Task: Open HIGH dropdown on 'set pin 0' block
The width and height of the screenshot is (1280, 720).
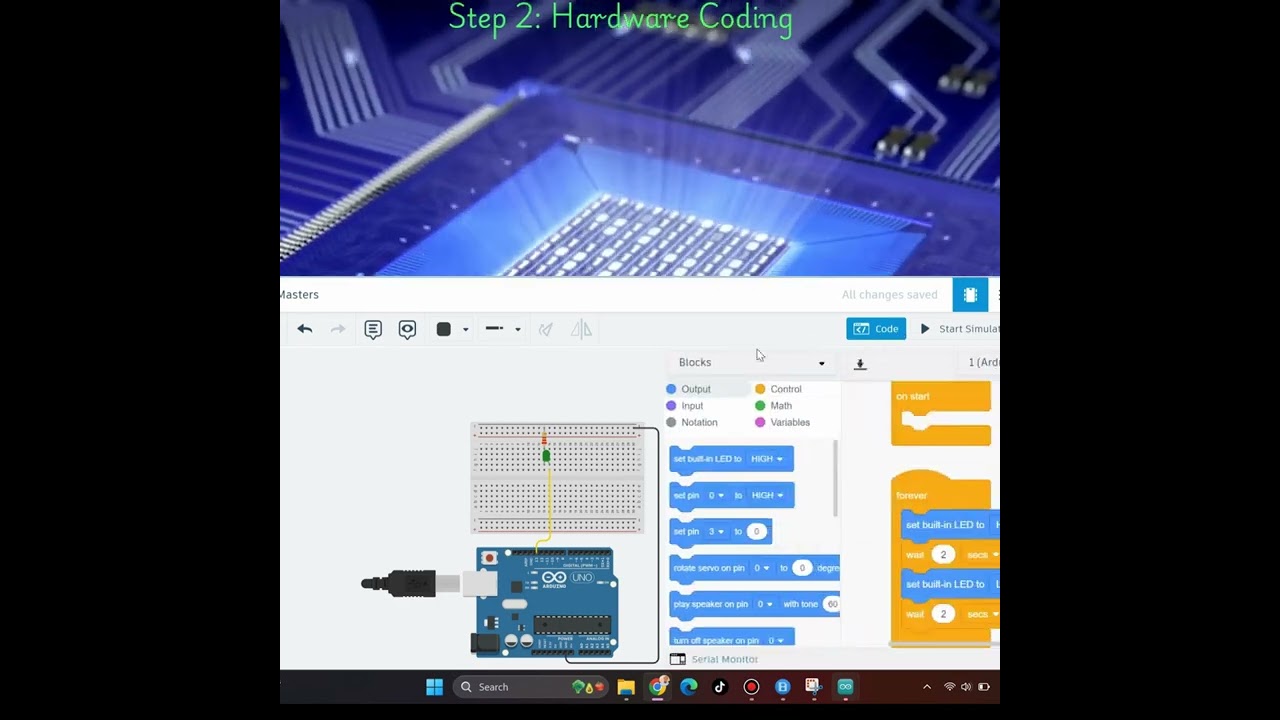Action: coord(767,495)
